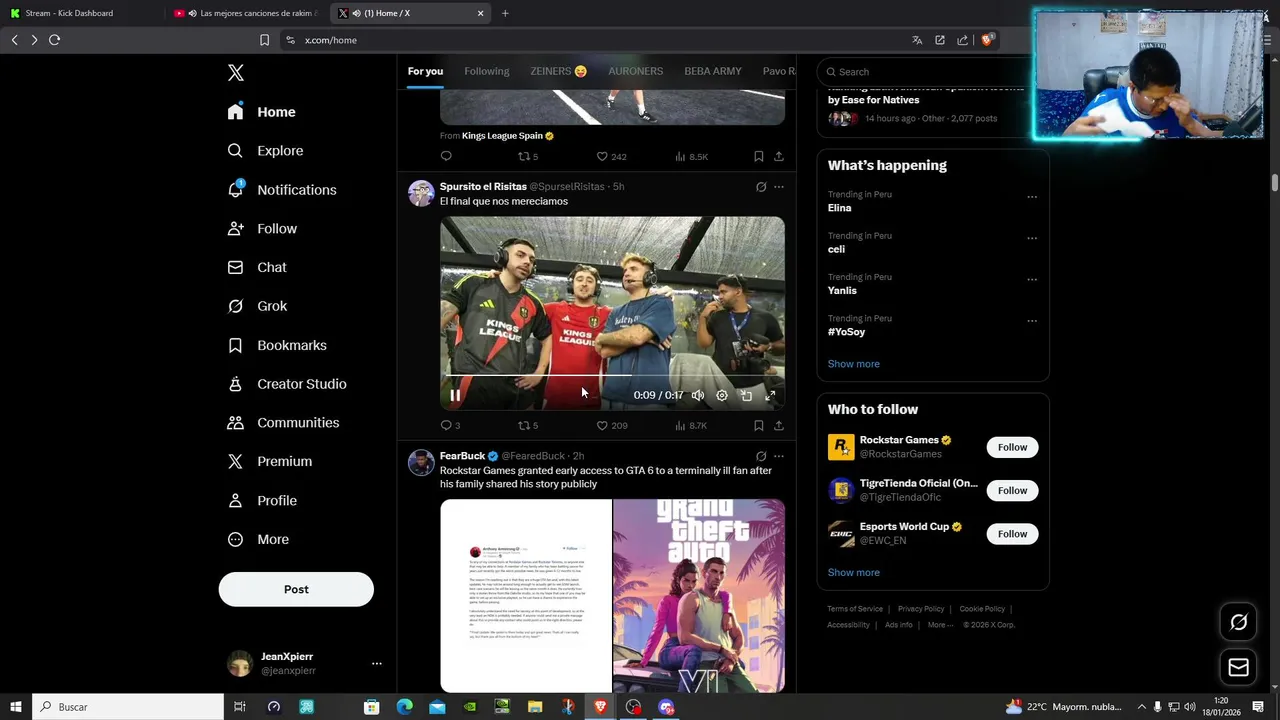Switch to the AURONERS tab
Screen dimensions: 1280x720
(x=636, y=71)
